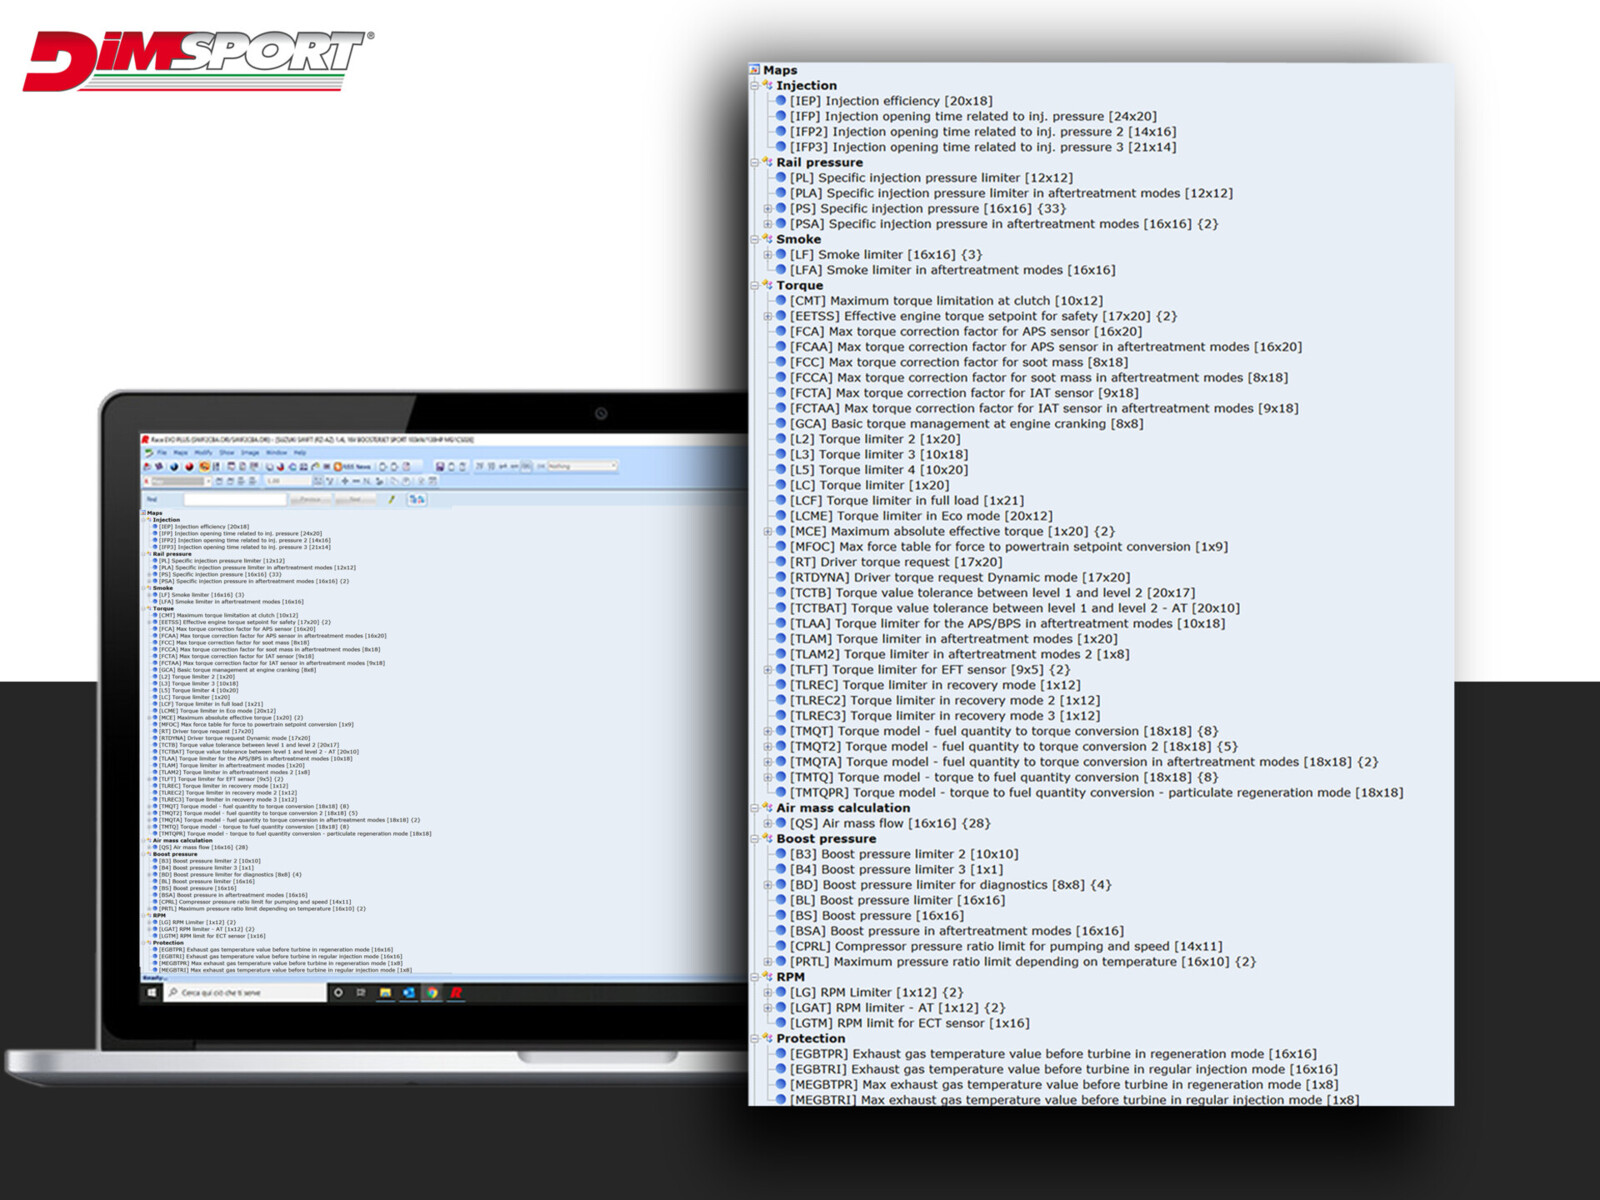The height and width of the screenshot is (1200, 1600).
Task: Click the Maps root icon in large tree
Action: [x=755, y=70]
